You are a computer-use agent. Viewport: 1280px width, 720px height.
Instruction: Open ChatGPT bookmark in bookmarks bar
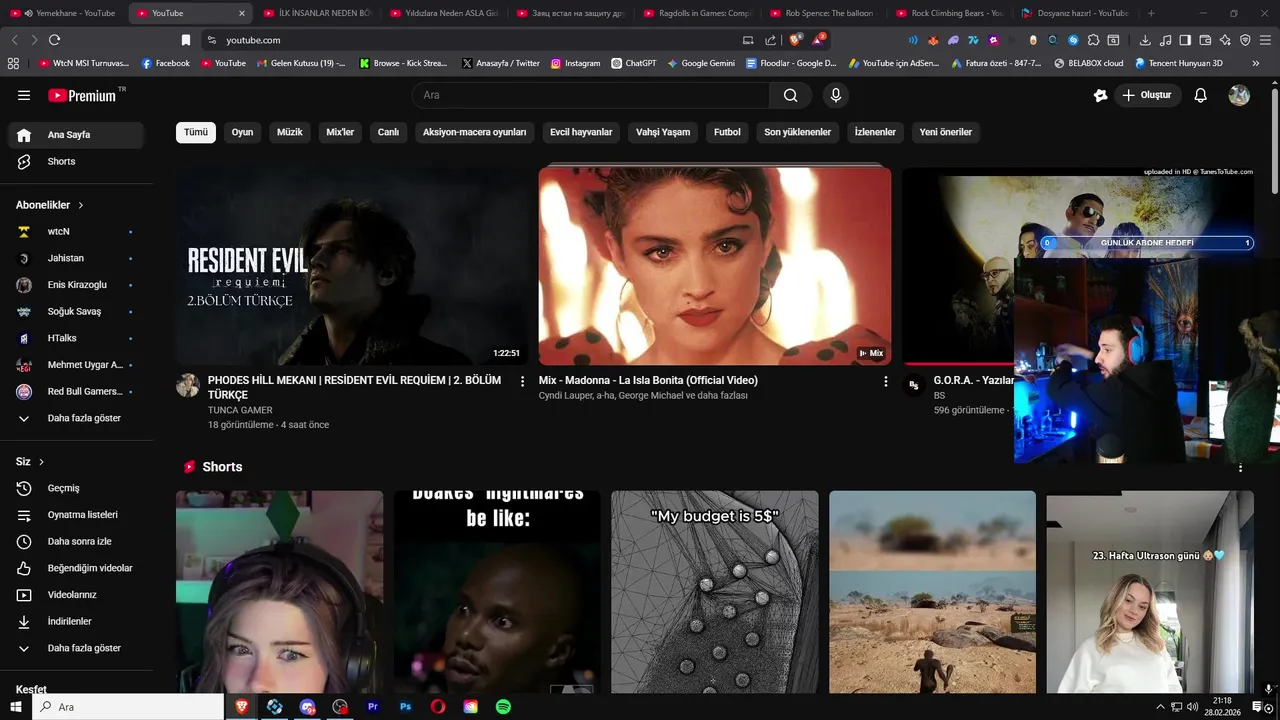(x=634, y=63)
